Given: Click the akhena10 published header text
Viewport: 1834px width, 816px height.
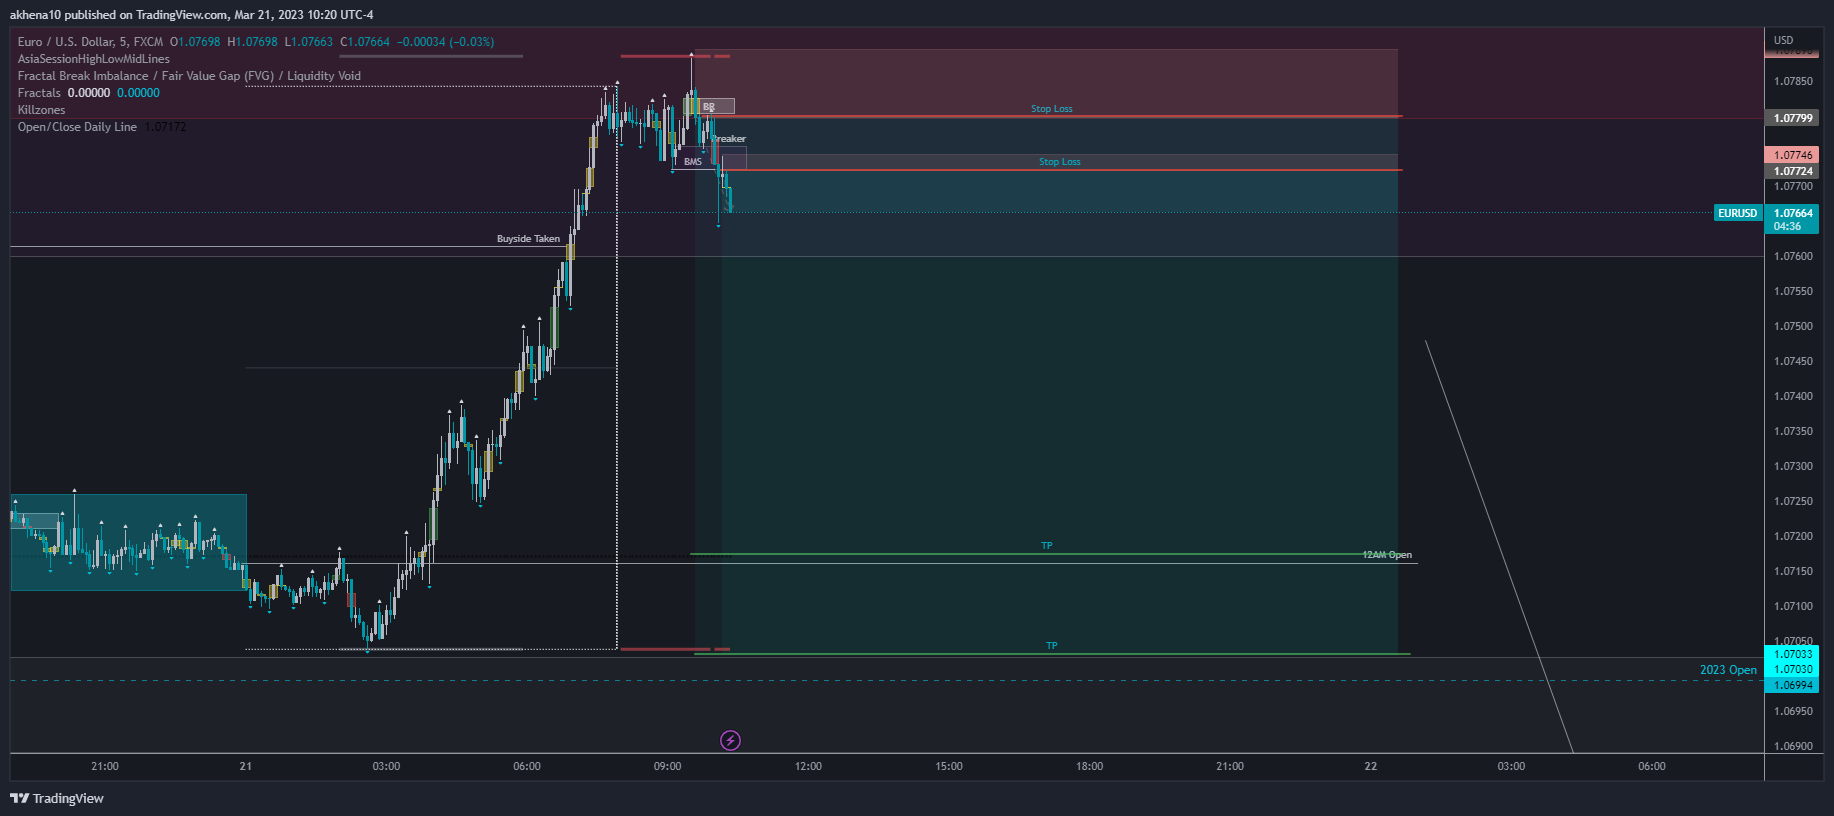Looking at the screenshot, I should click(x=191, y=15).
